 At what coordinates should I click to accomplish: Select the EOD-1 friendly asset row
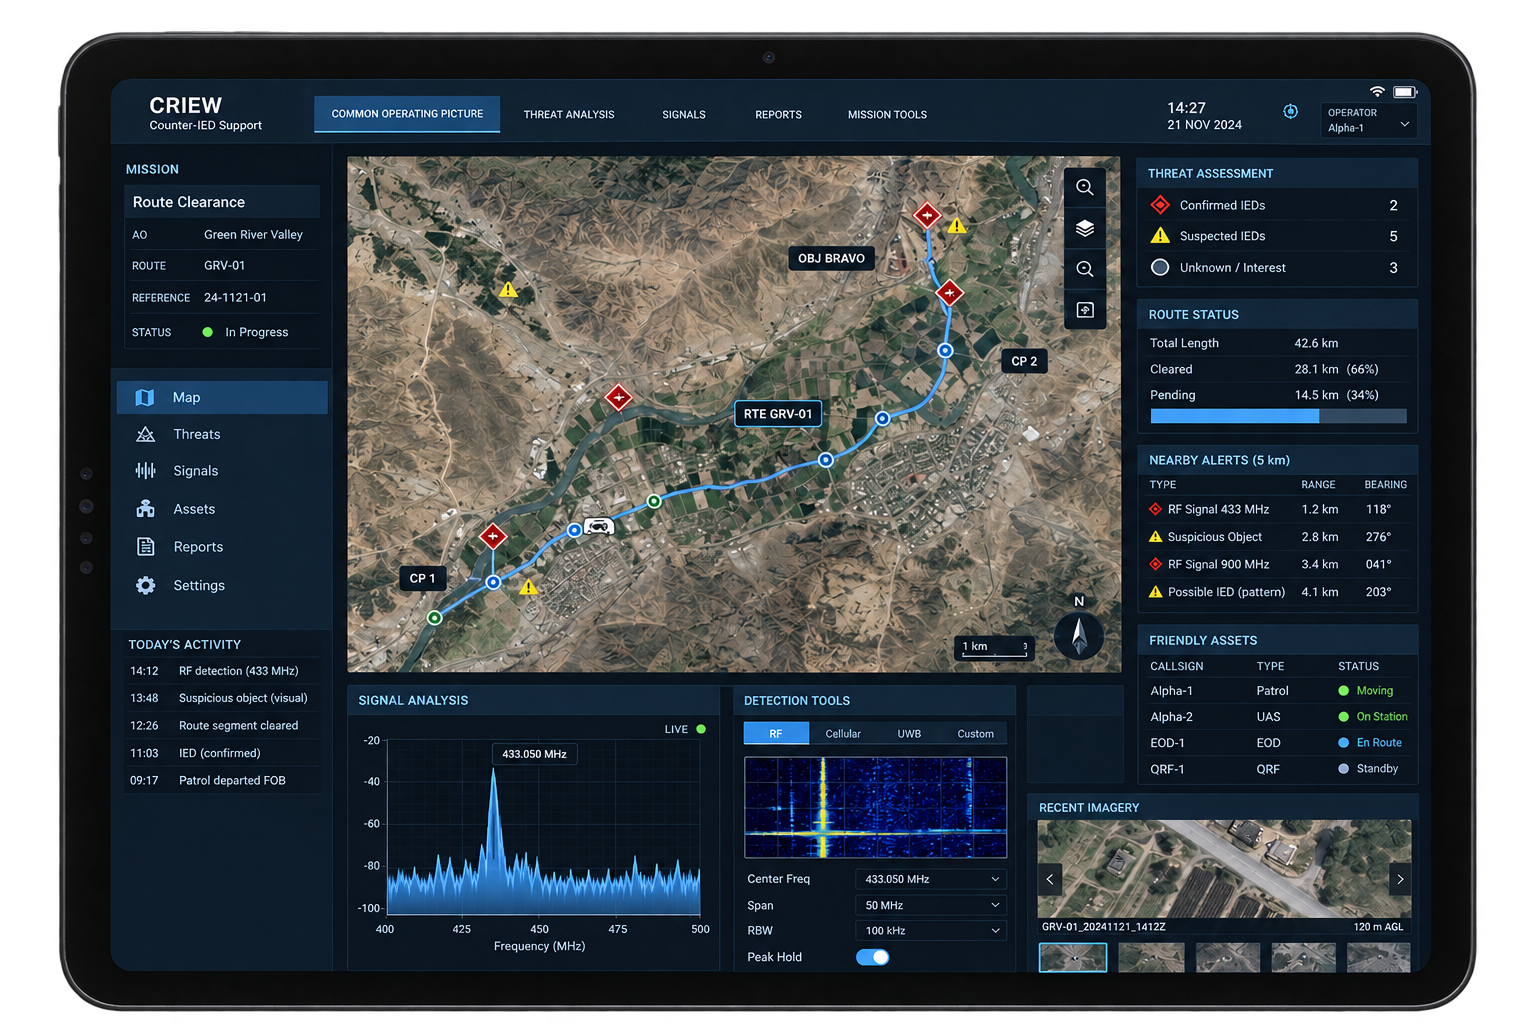[x=1278, y=743]
